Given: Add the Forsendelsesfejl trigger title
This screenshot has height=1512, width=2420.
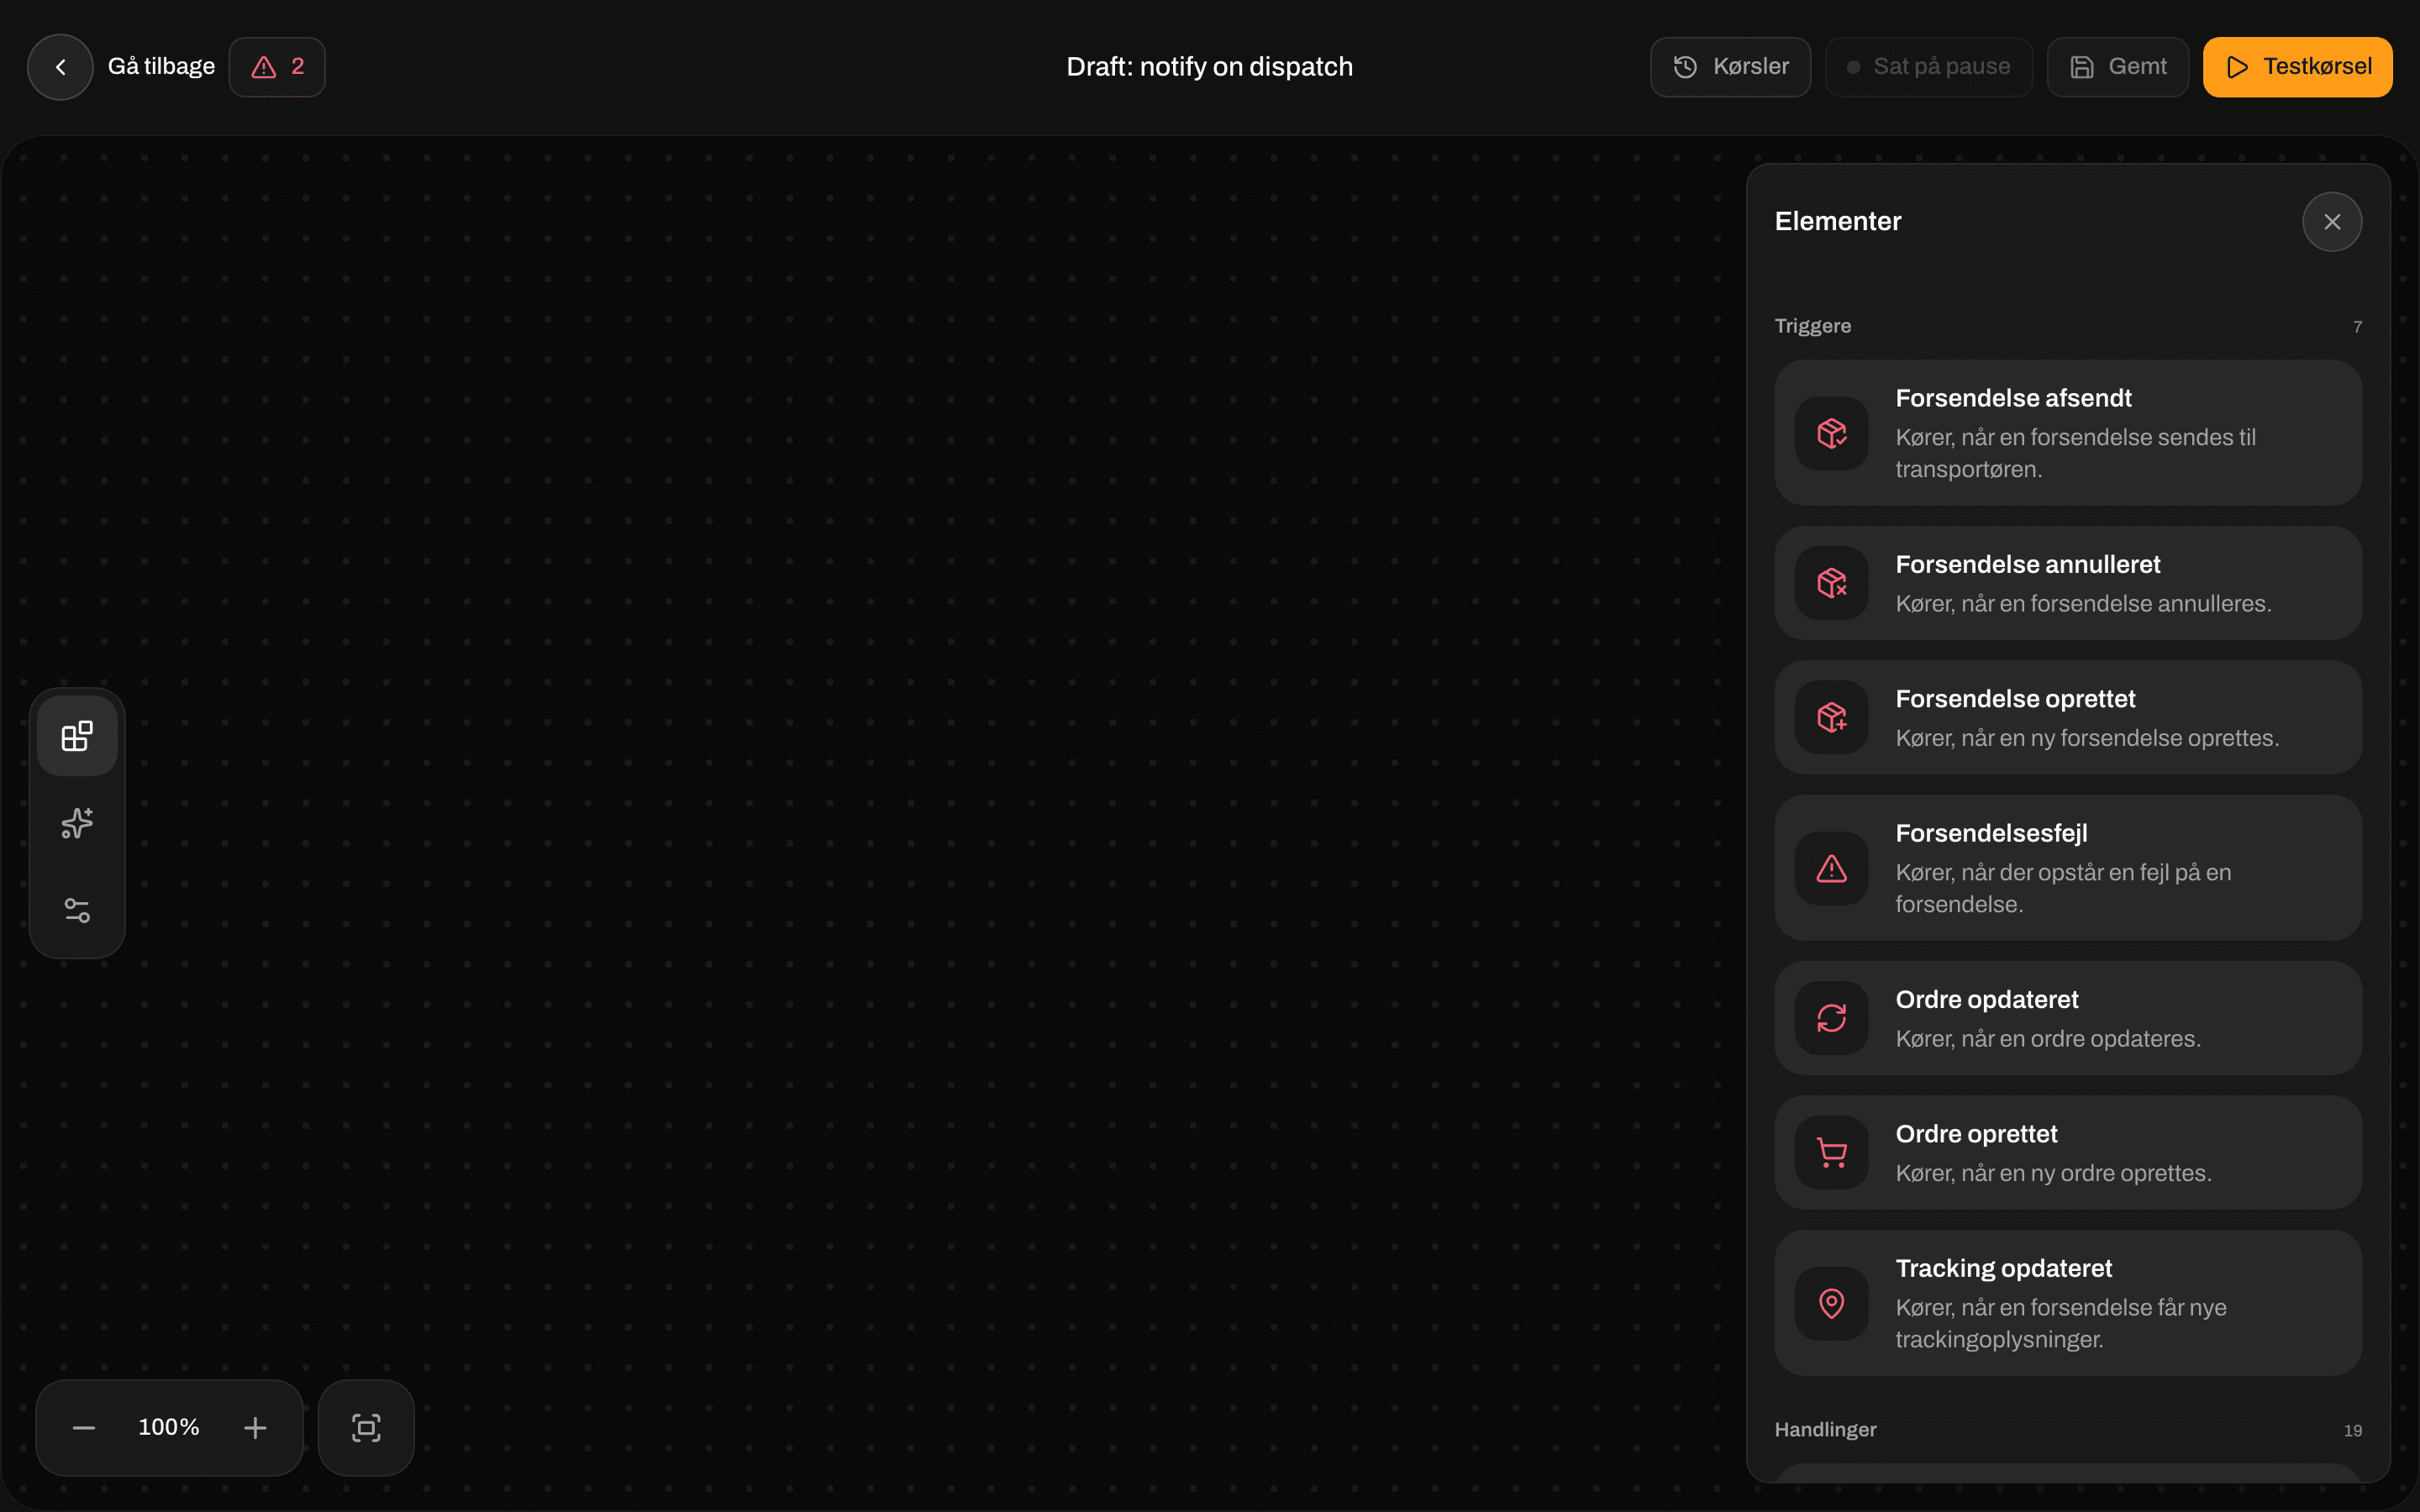Looking at the screenshot, I should coord(1991,833).
